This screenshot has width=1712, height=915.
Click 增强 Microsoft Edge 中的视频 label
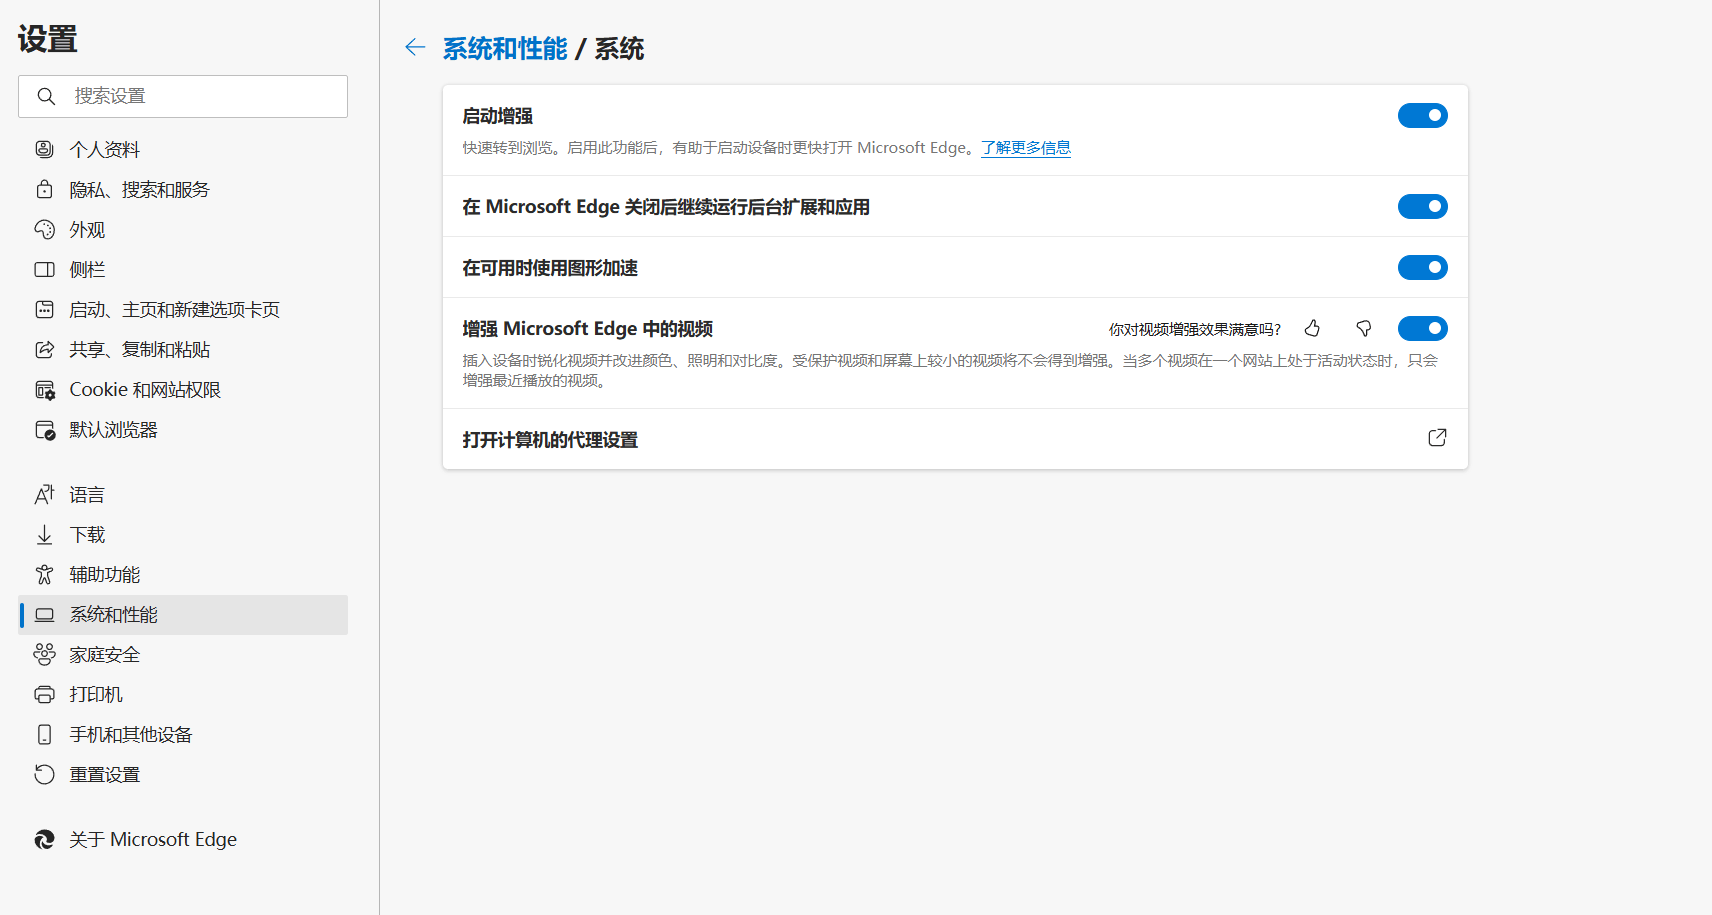587,329
